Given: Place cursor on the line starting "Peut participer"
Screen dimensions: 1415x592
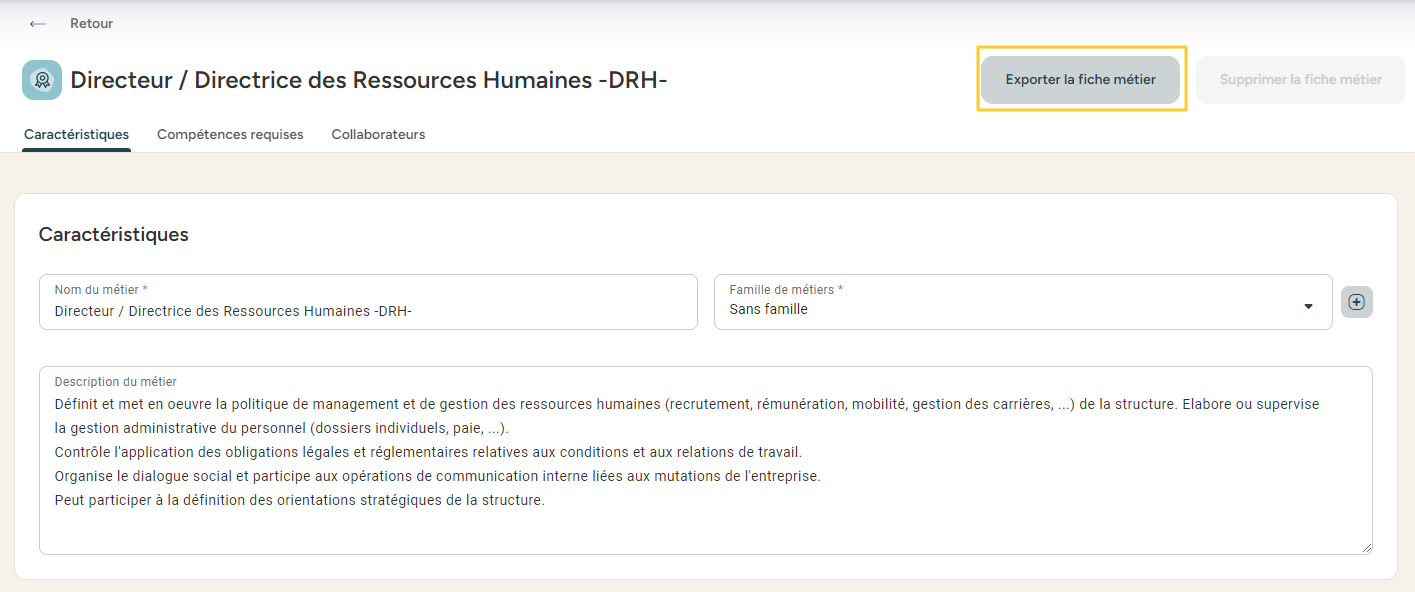Looking at the screenshot, I should (x=300, y=500).
